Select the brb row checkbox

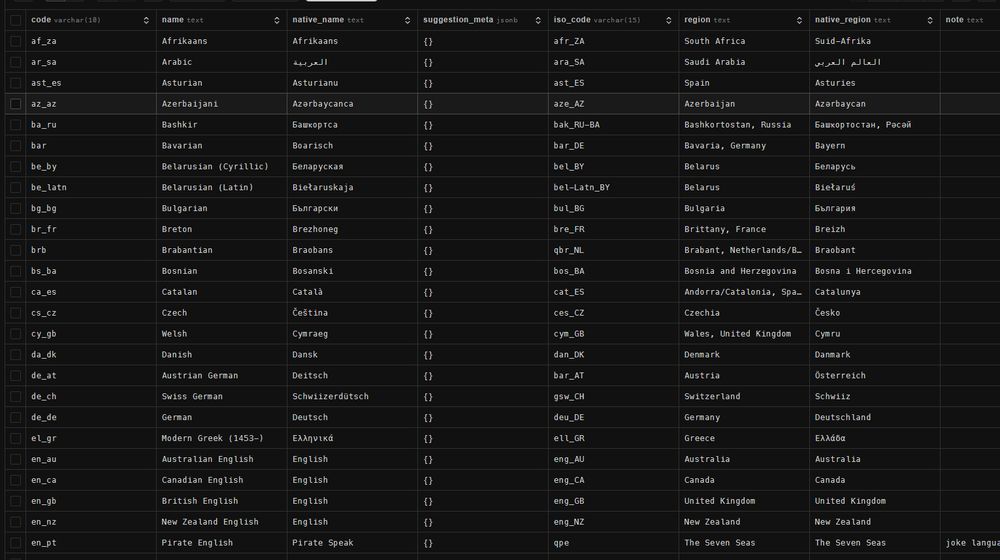pos(15,250)
